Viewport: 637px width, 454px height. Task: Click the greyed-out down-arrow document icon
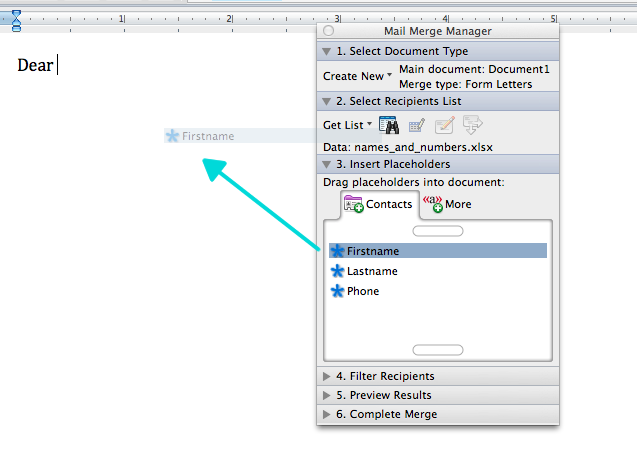point(472,125)
